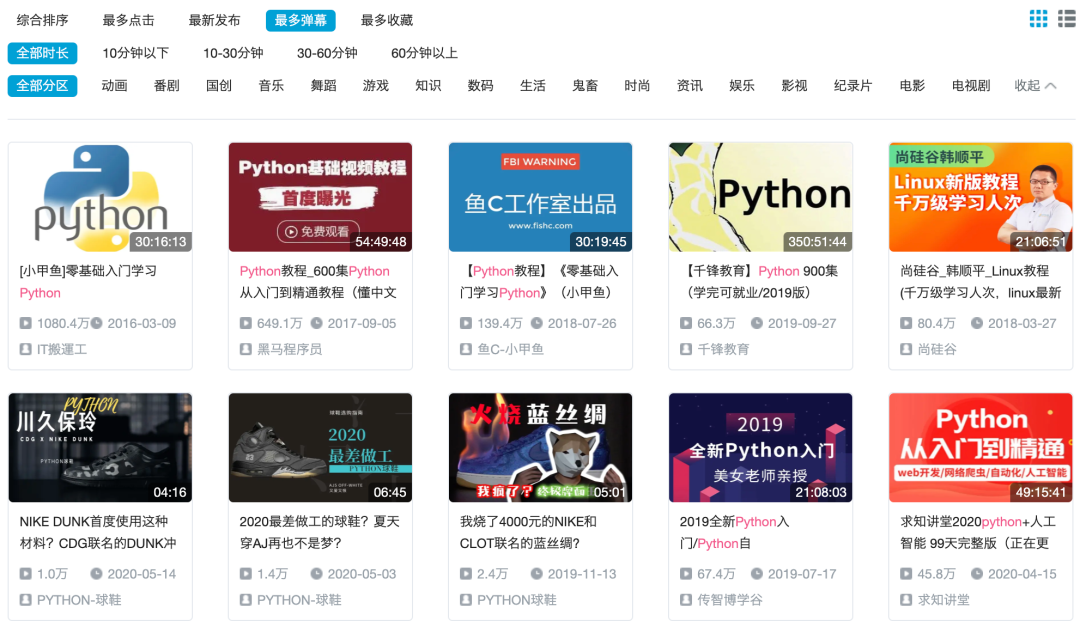Filter by 游戏 category
The width and height of the screenshot is (1080, 633).
click(376, 85)
